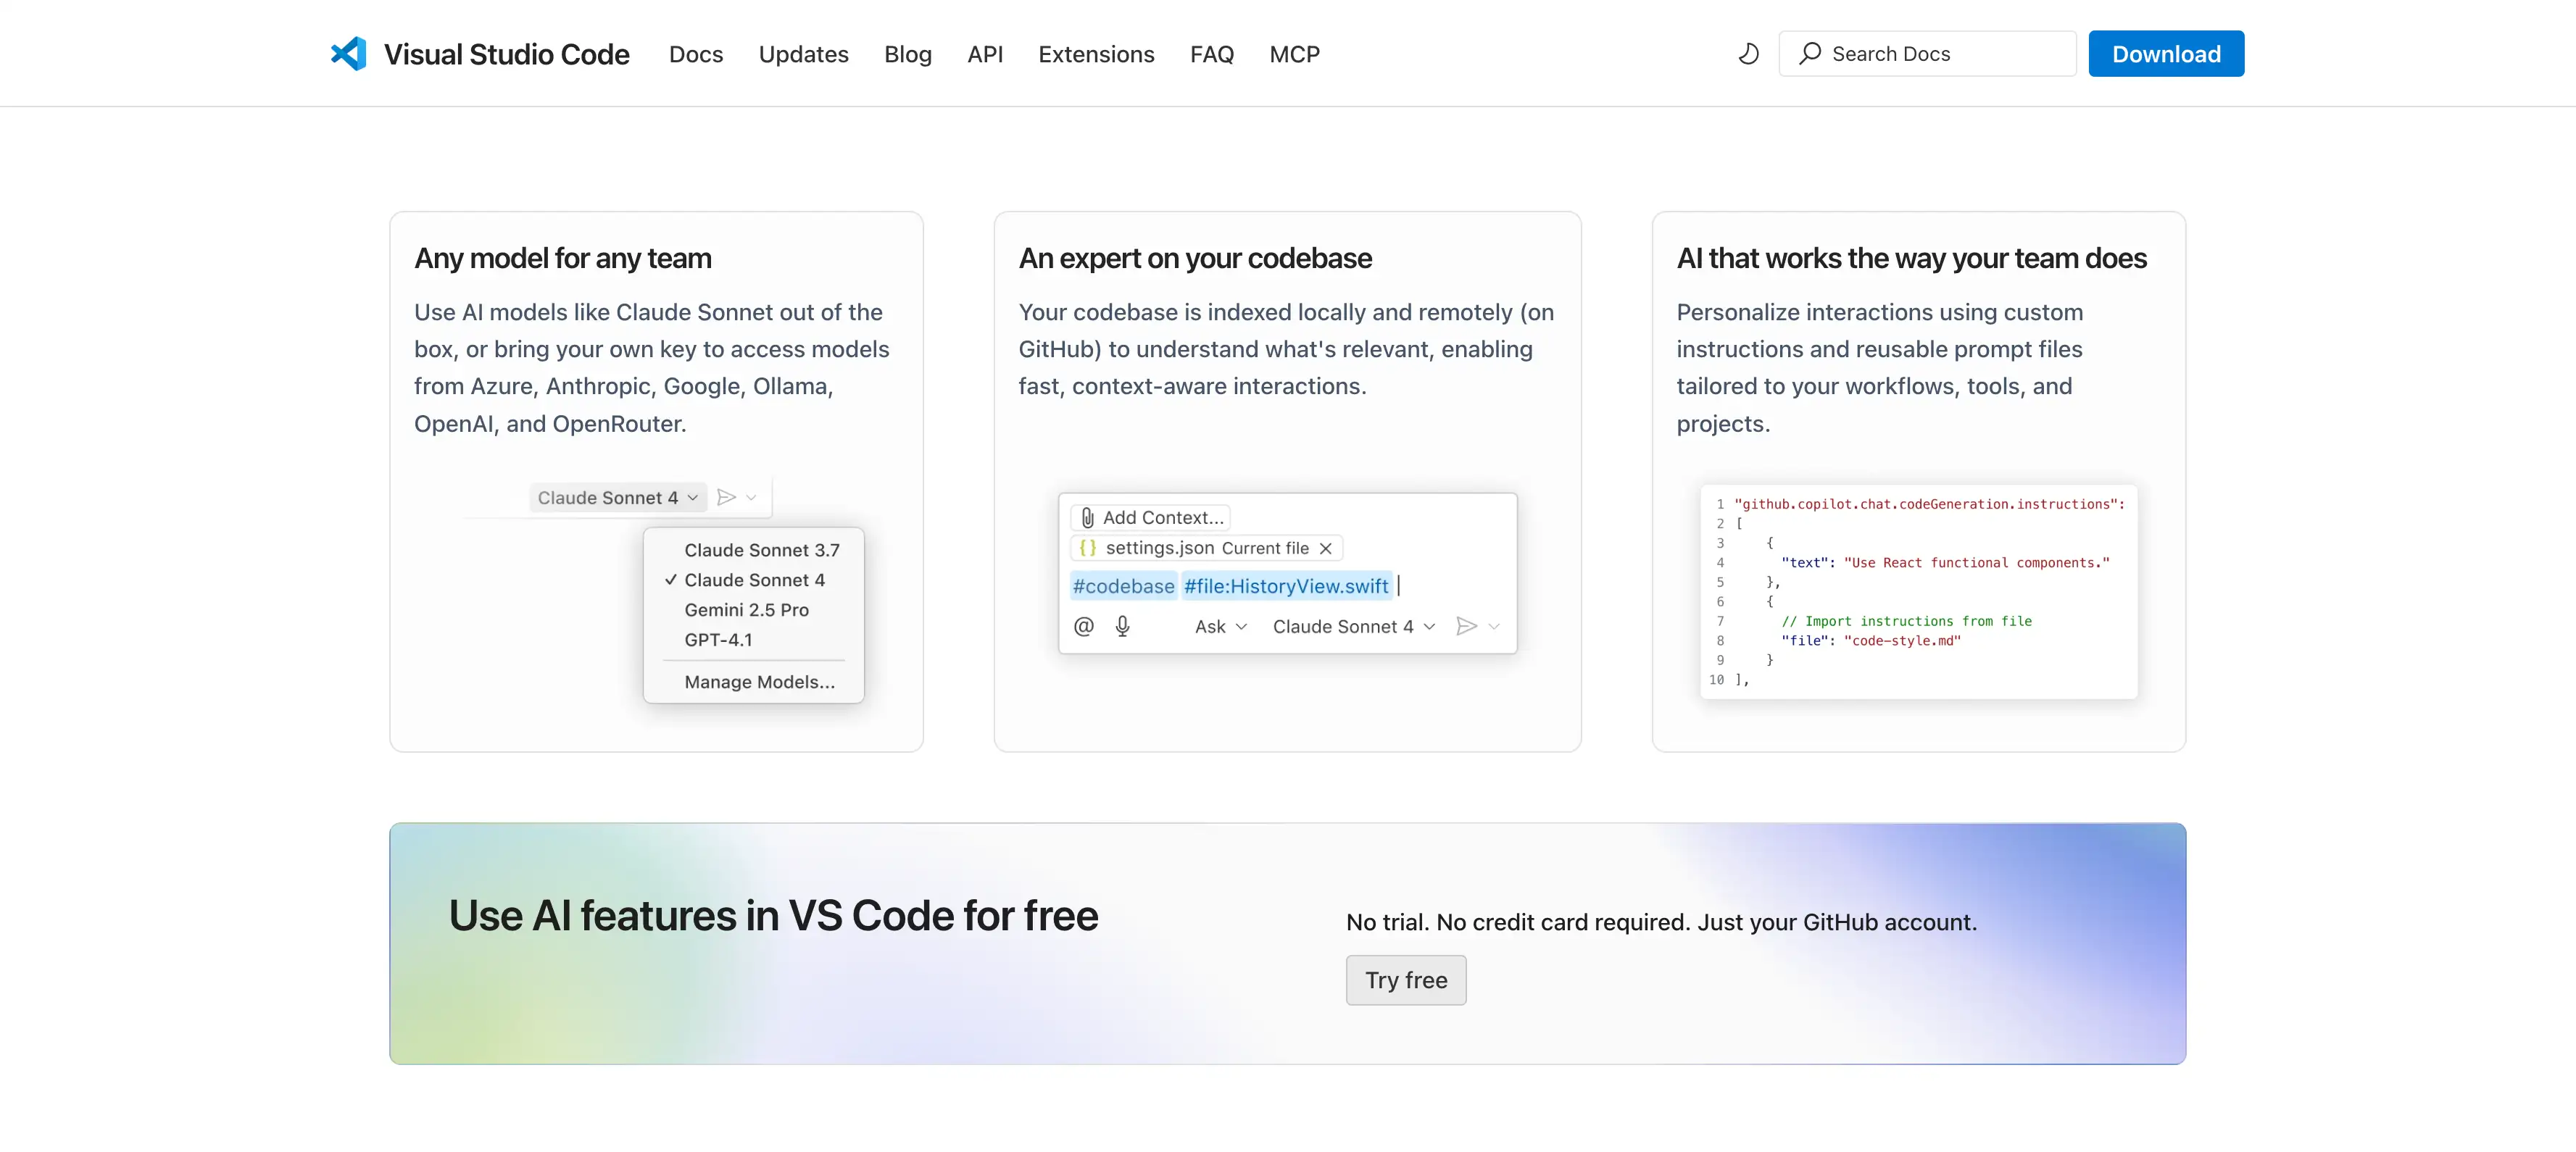This screenshot has width=2576, height=1152.
Task: Click An expert on your codebase heading
Action: click(1195, 258)
